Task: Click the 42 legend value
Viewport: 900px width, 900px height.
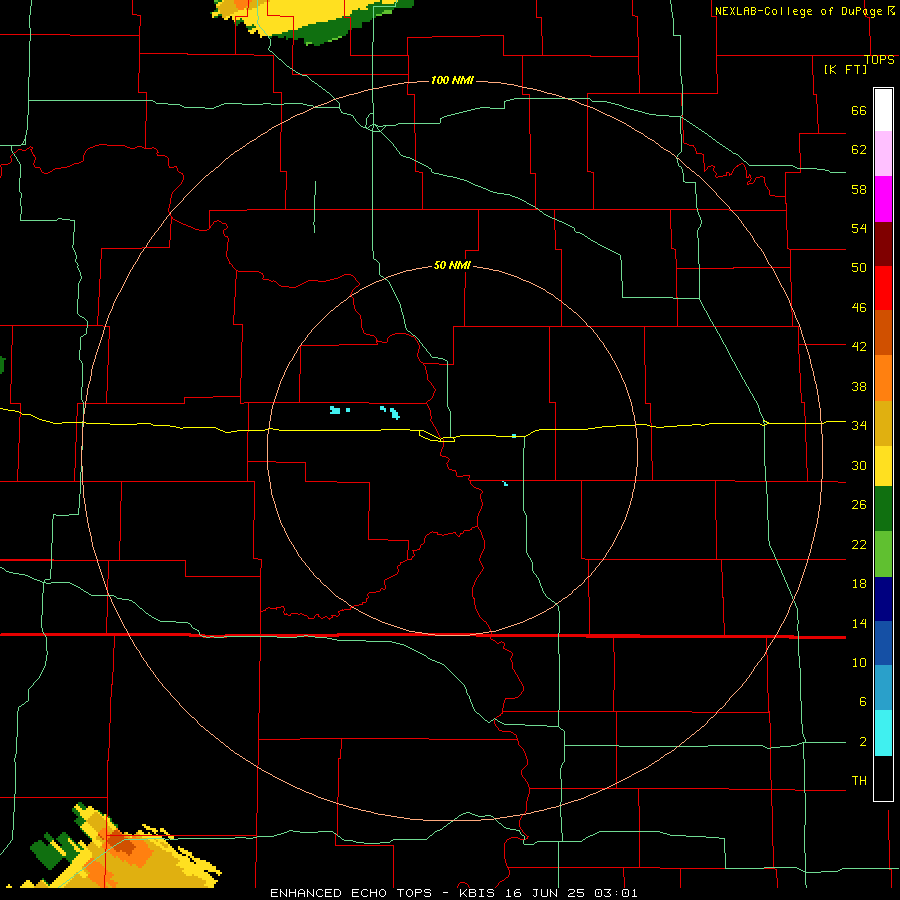Action: click(859, 347)
